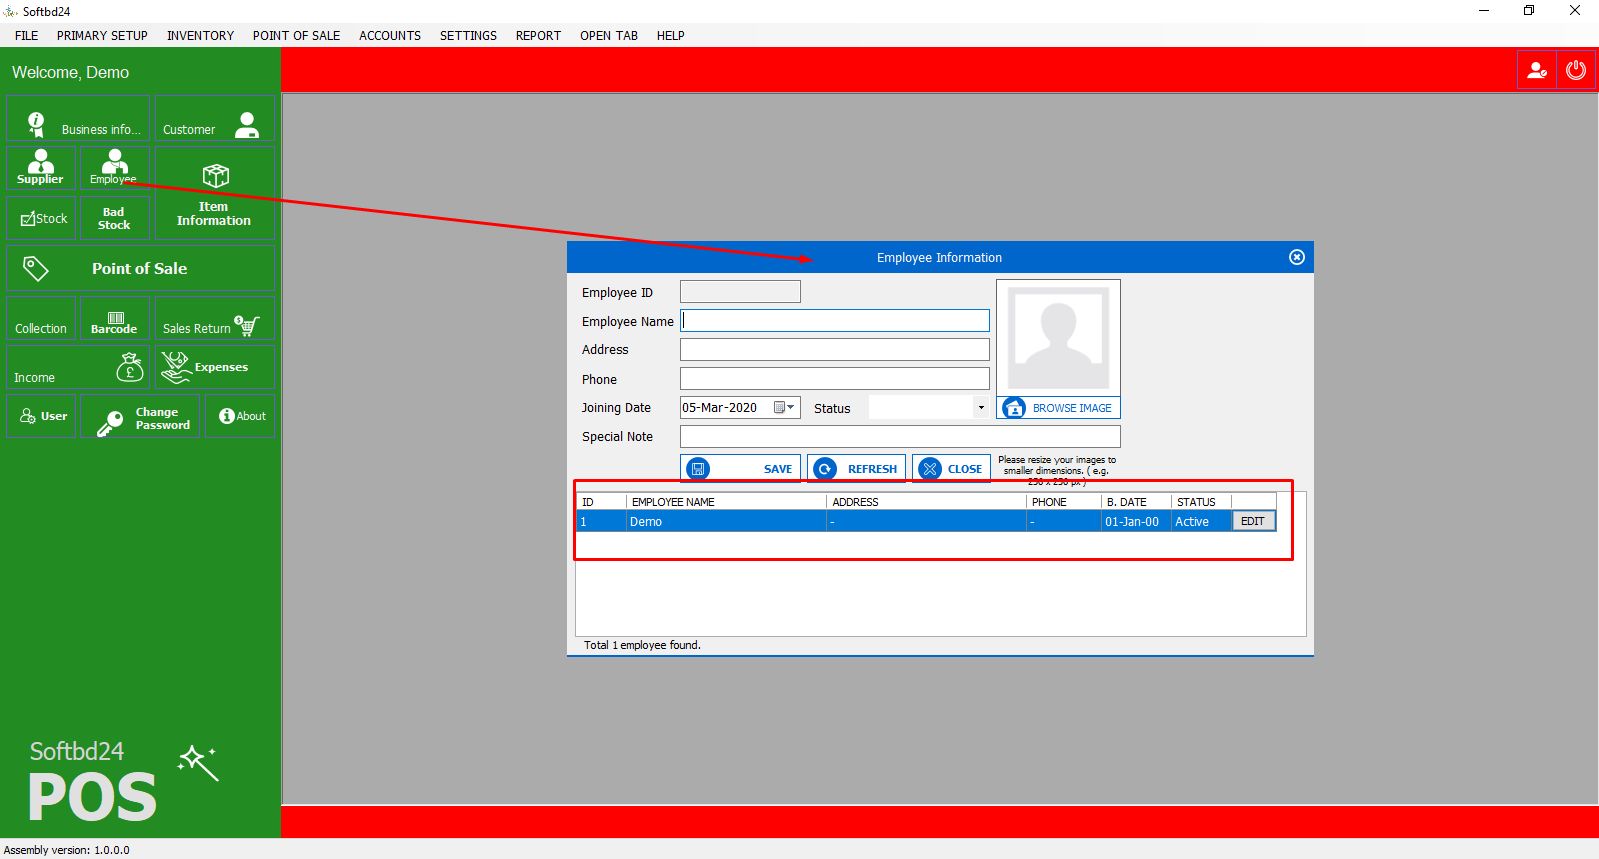This screenshot has height=859, width=1599.
Task: Restore down the Softbd24 window
Action: click(x=1529, y=11)
